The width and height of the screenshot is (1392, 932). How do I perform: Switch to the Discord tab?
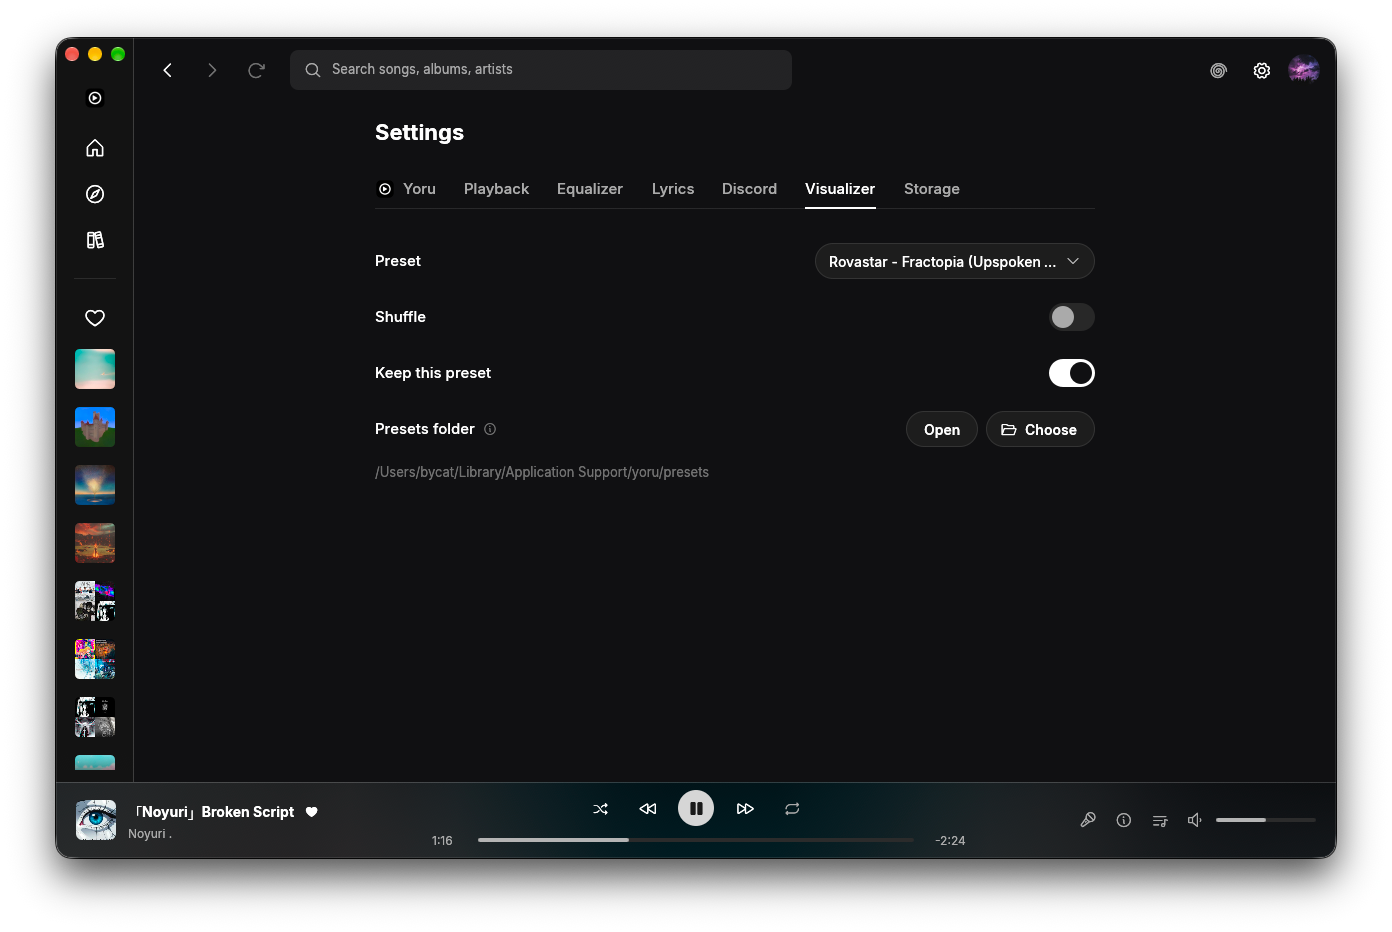tap(749, 189)
